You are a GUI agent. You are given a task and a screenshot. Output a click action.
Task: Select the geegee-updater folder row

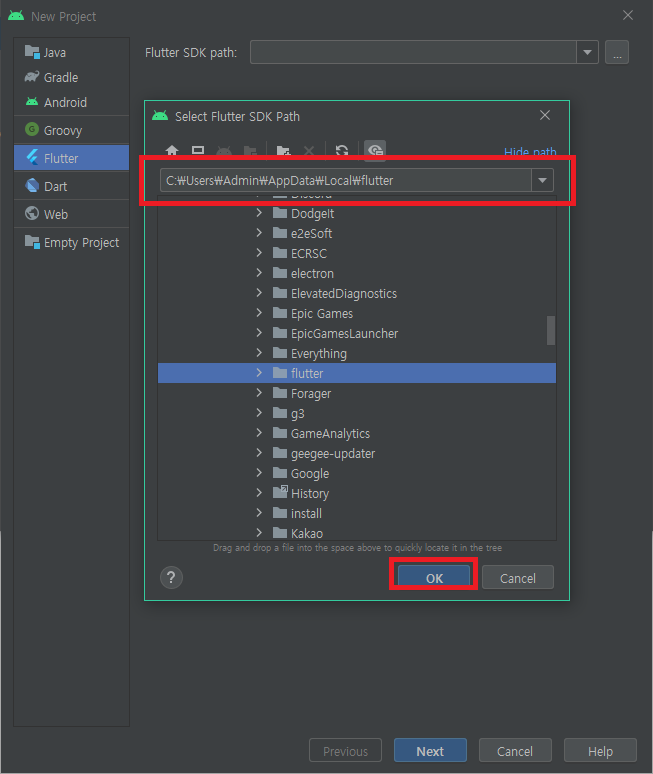(x=356, y=453)
